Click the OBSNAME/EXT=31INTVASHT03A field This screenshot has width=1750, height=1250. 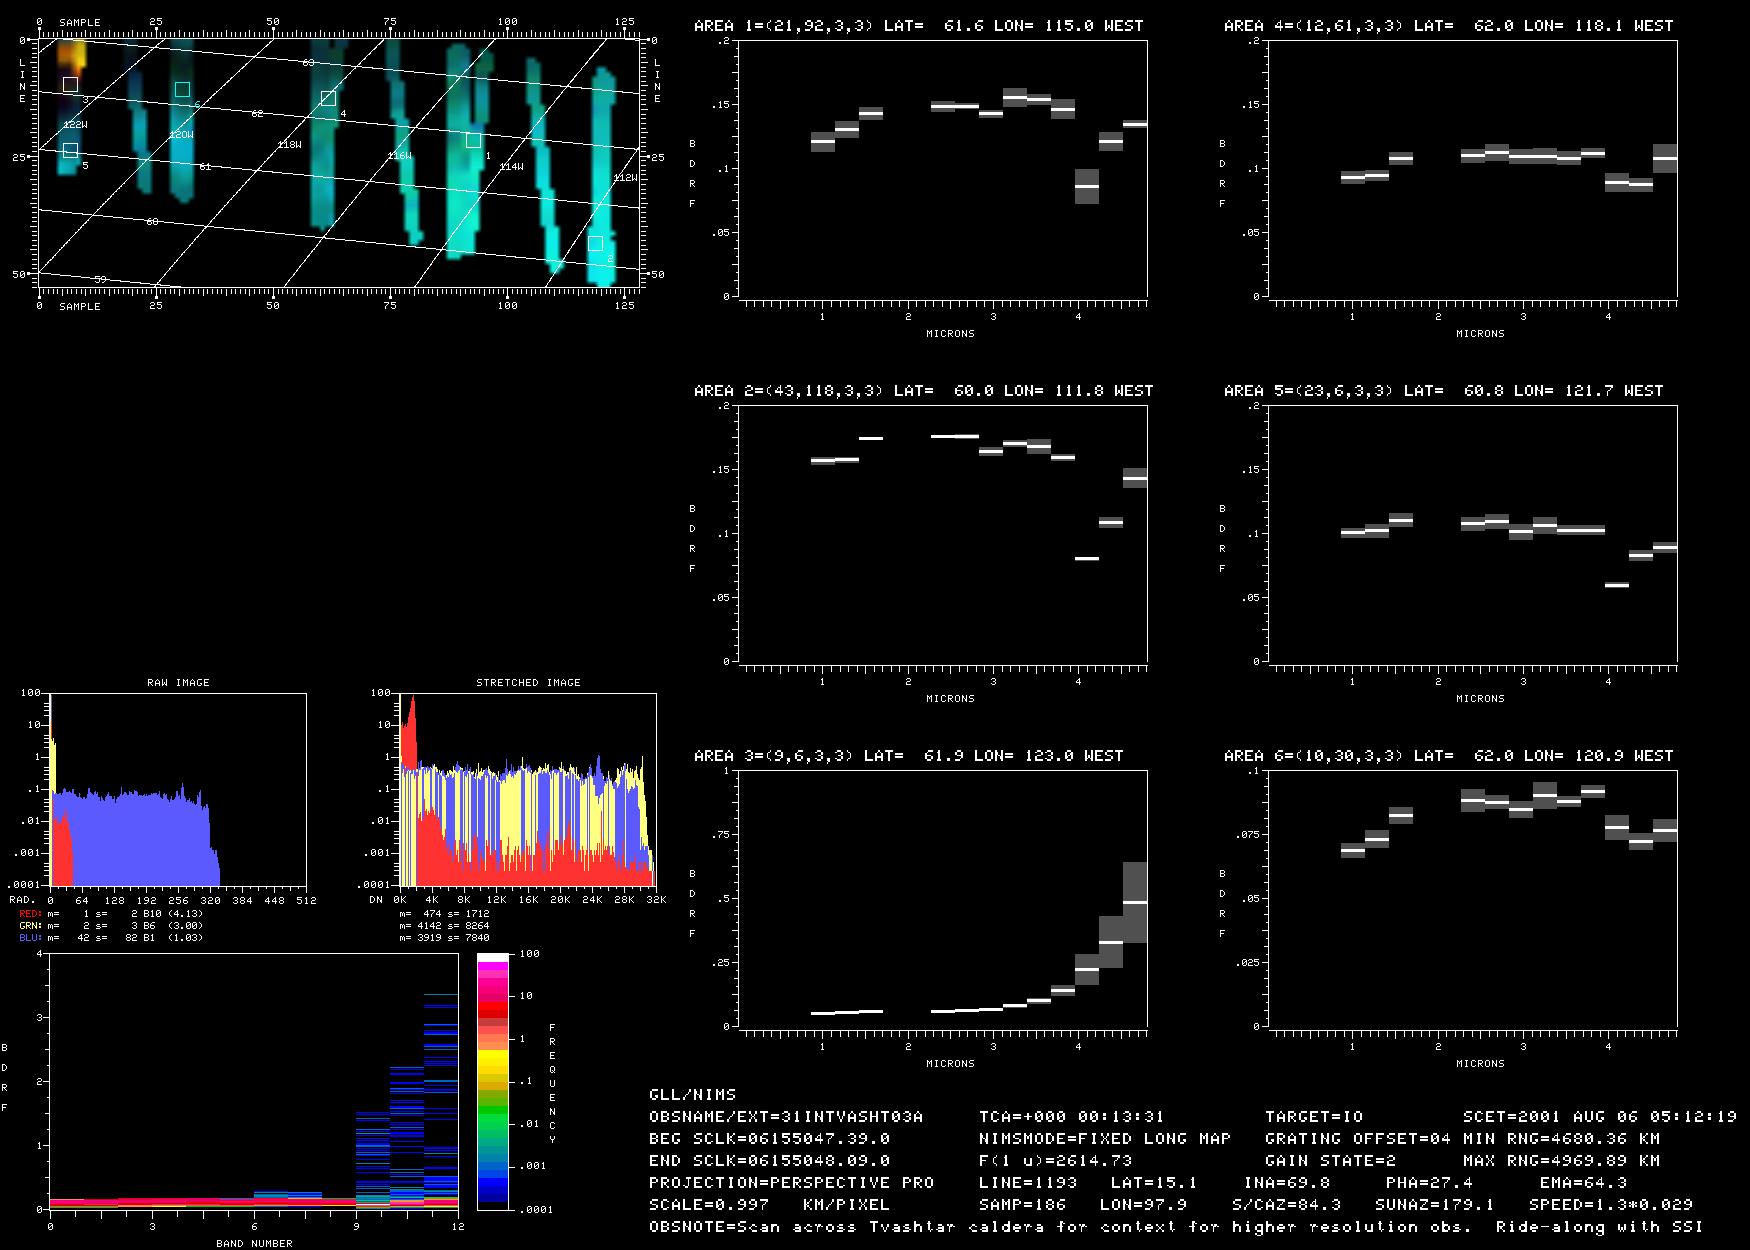786,1117
